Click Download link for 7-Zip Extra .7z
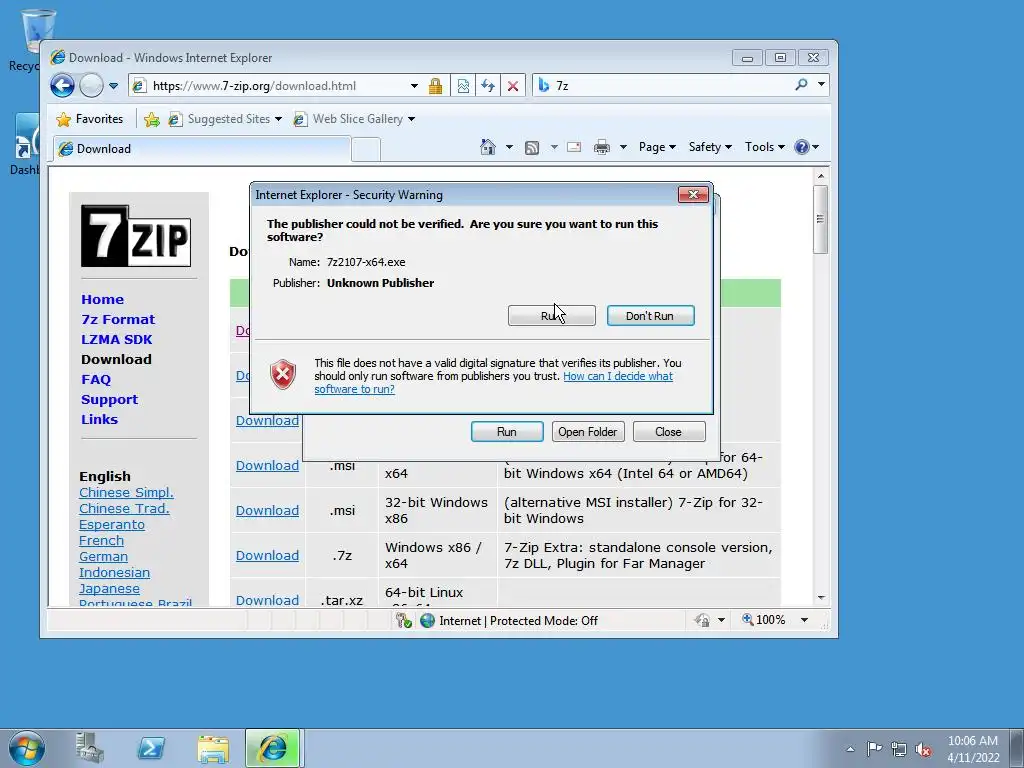1024x768 pixels. click(x=267, y=556)
